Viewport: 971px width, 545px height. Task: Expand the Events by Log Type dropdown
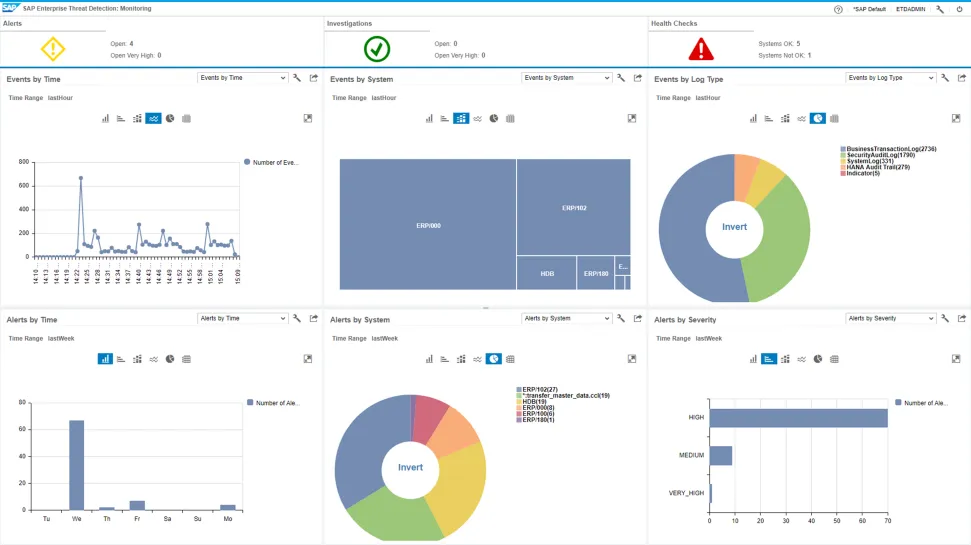tap(890, 78)
